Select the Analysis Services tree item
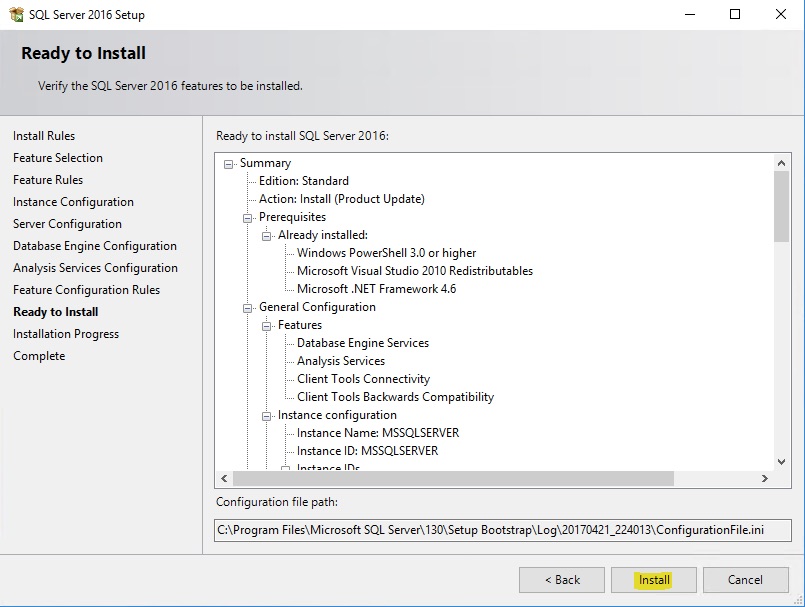 (340, 361)
